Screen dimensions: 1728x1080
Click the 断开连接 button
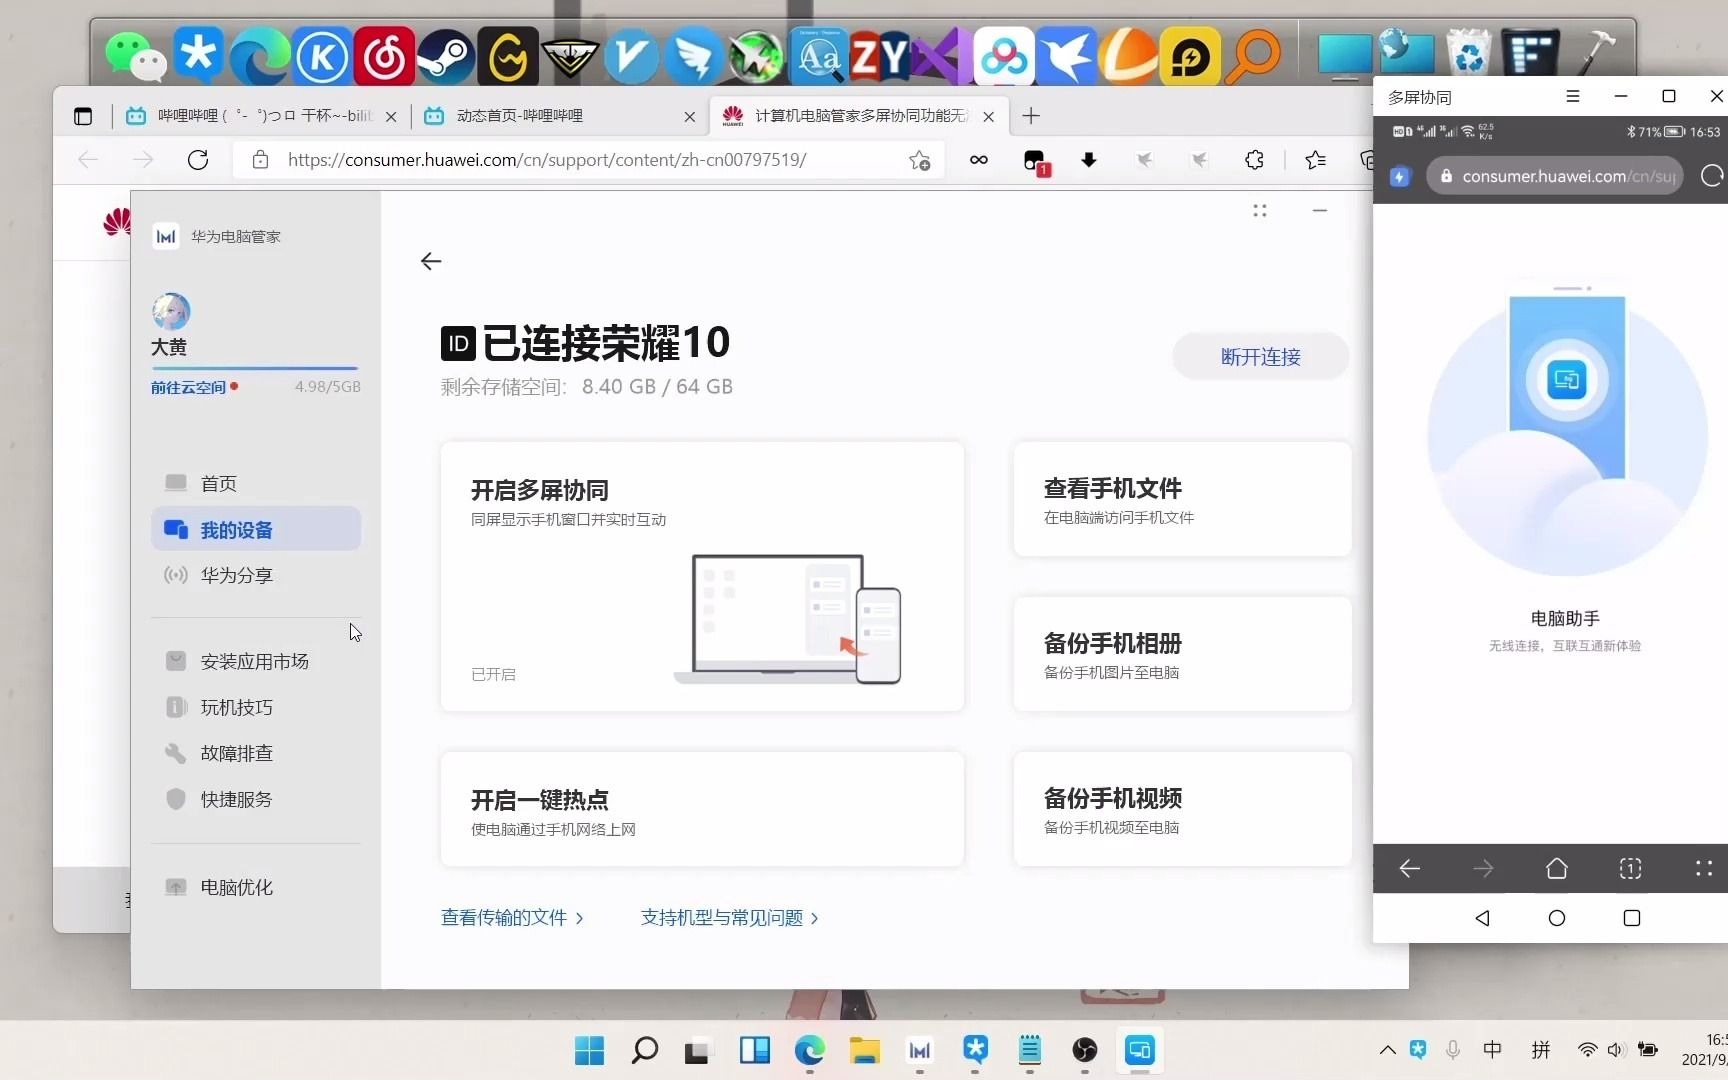click(x=1260, y=356)
